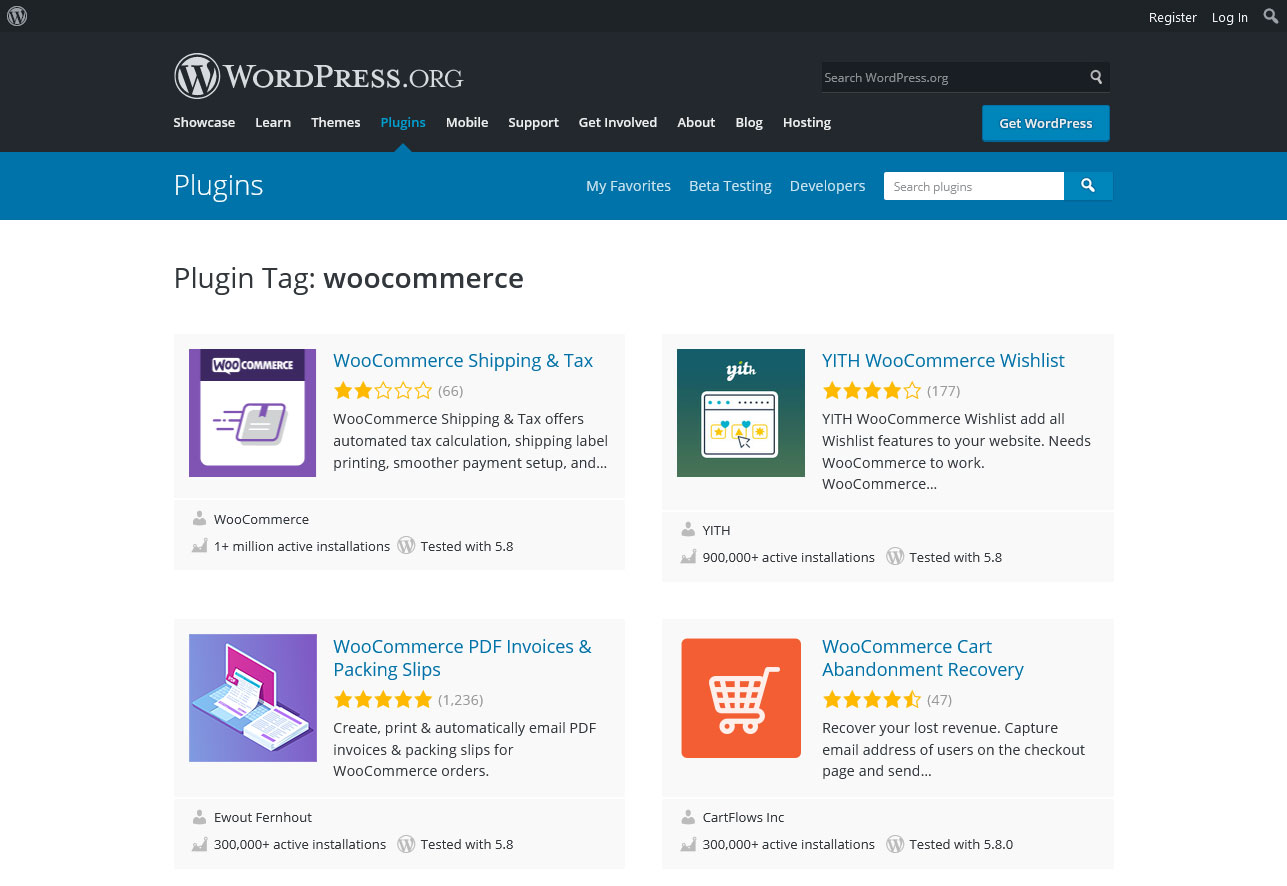The width and height of the screenshot is (1287, 886).
Task: Click five-star rating of PDF Invoices plugin
Action: click(383, 700)
